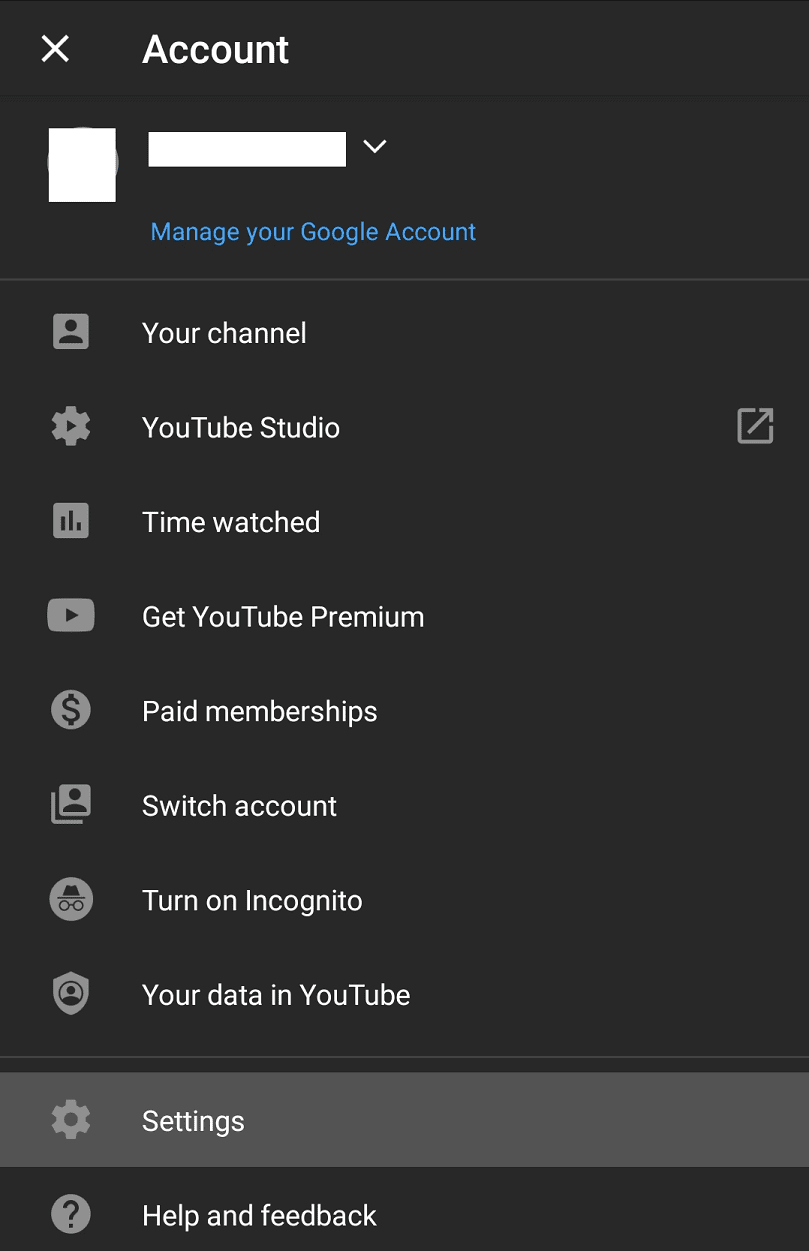Click the Help question mark icon

71,1215
